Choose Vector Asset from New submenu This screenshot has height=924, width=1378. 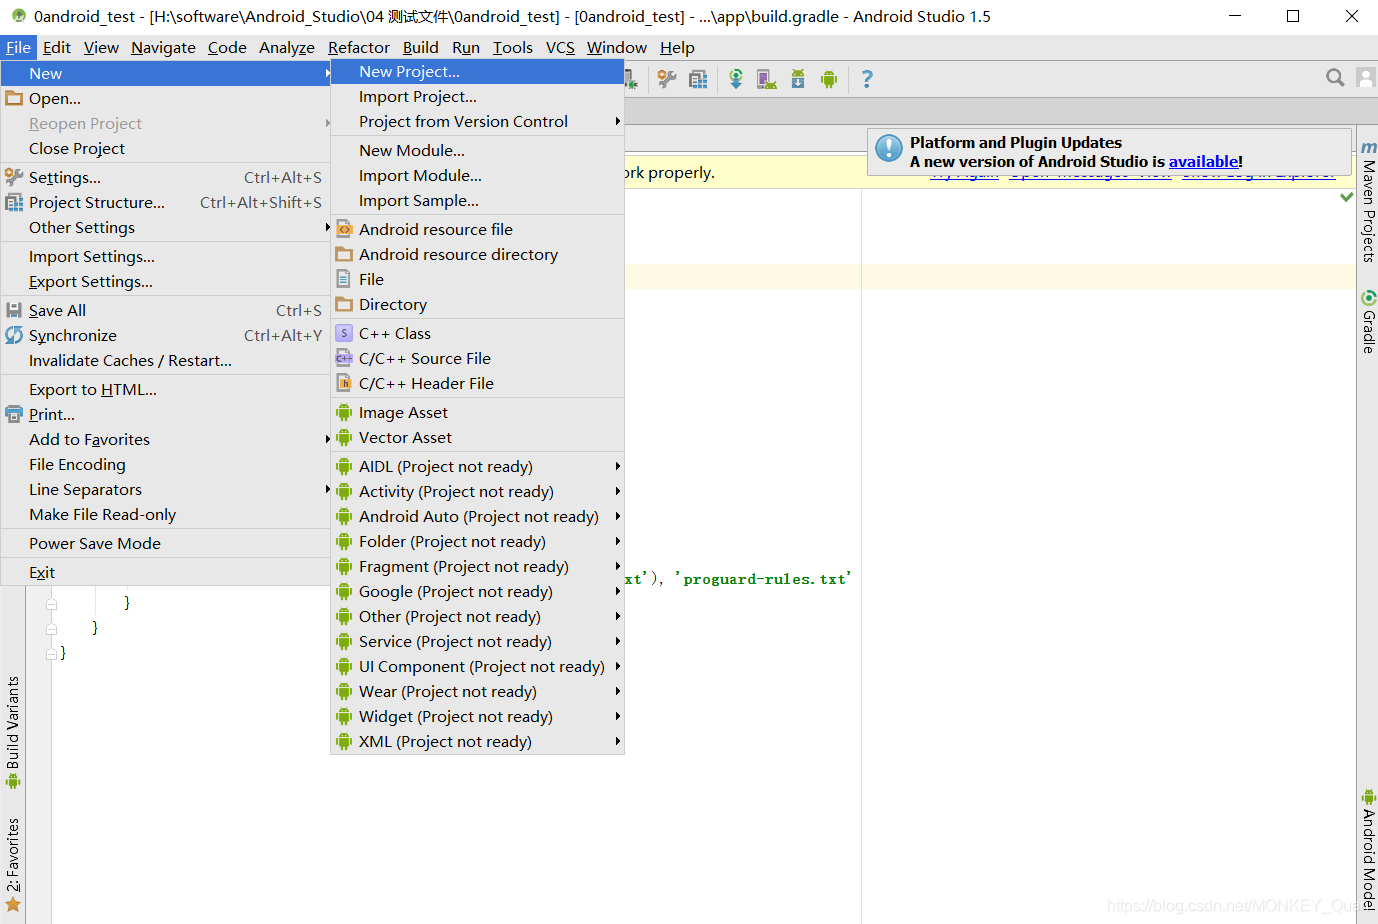click(x=477, y=437)
